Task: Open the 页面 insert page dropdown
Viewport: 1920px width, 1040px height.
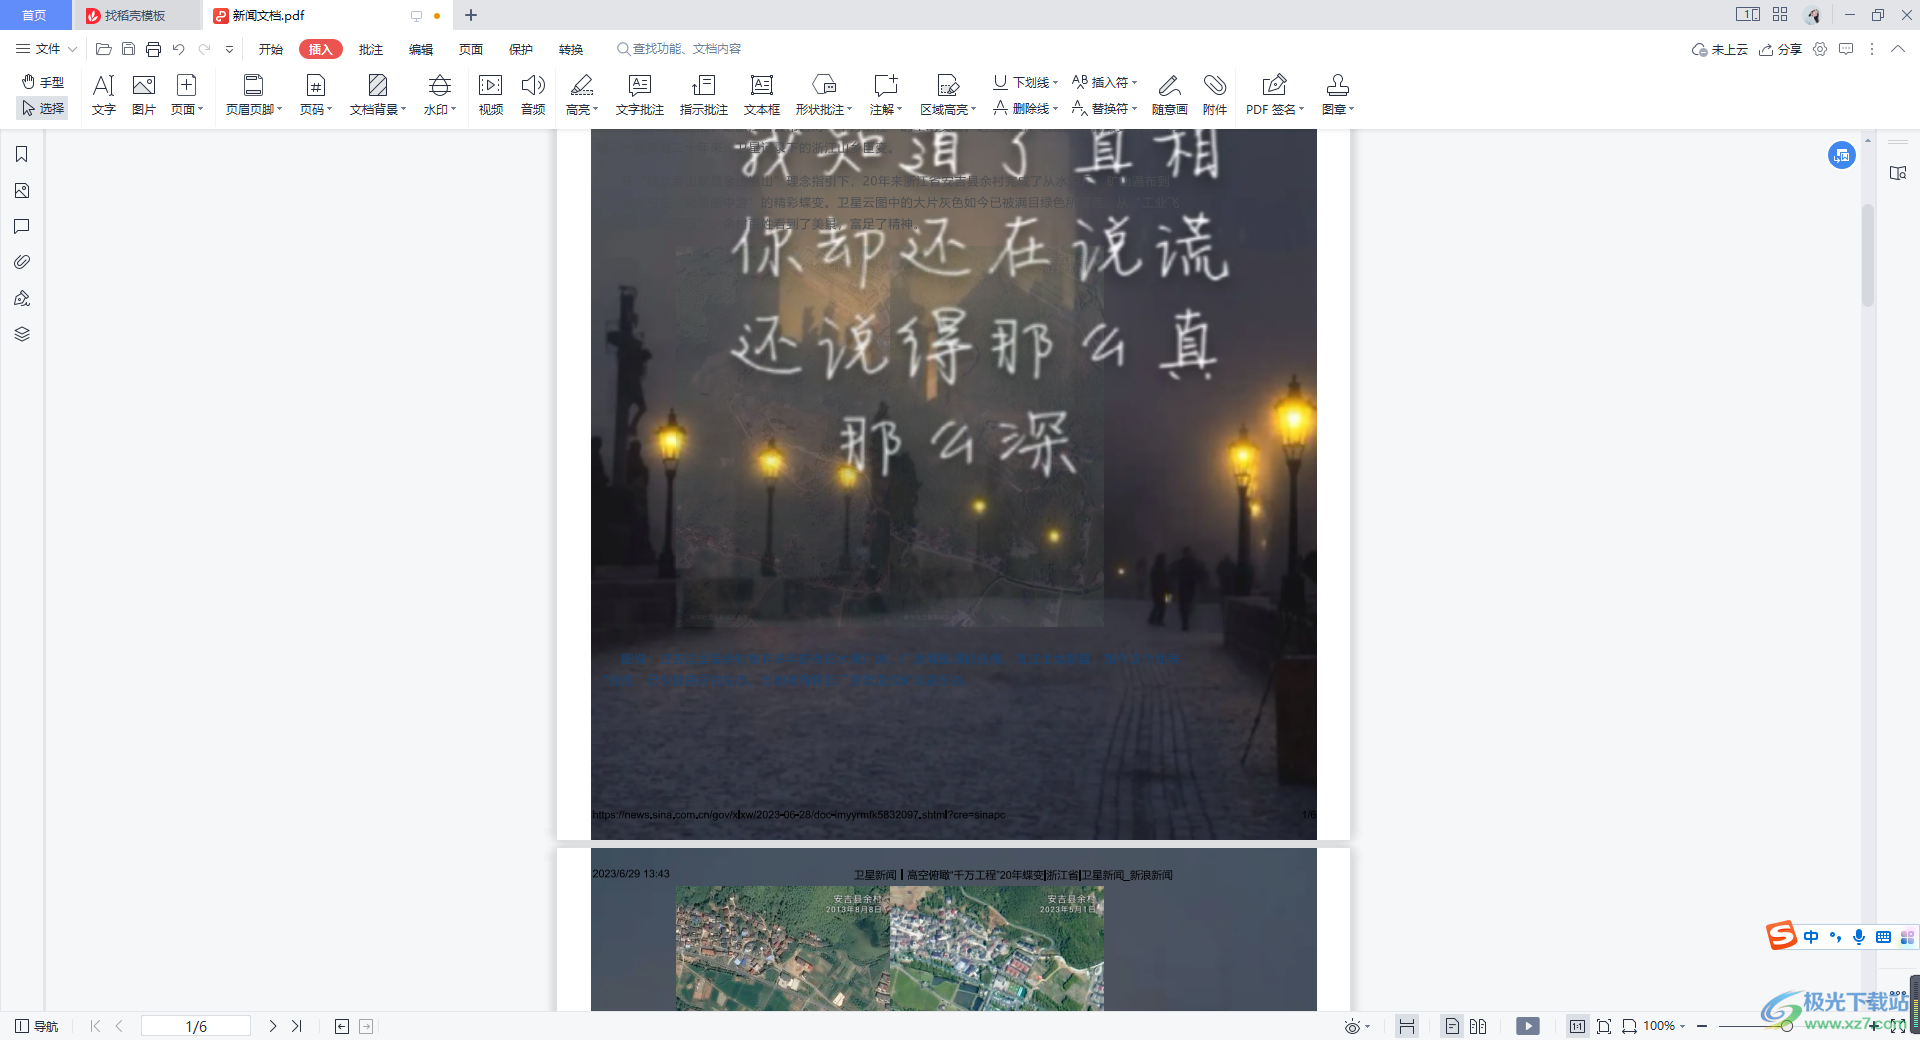Action: coord(187,95)
